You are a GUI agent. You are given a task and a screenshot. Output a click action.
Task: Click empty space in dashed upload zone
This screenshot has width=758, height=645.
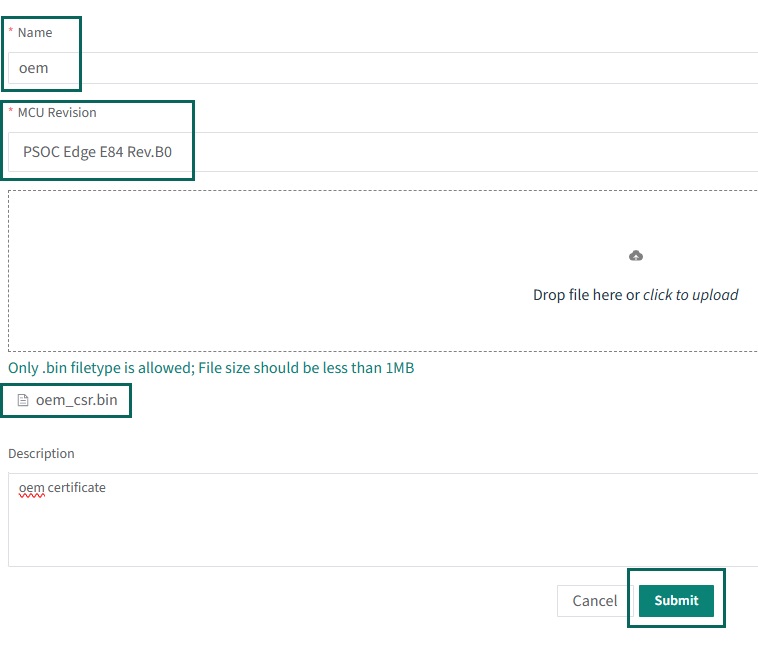[250, 270]
